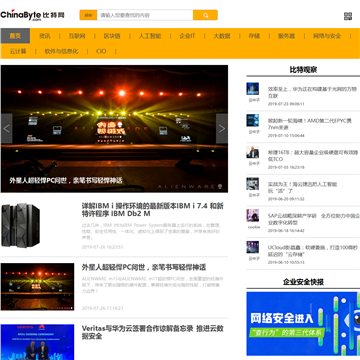
Task: Open the 云计算 navigation item
Action: point(18,51)
